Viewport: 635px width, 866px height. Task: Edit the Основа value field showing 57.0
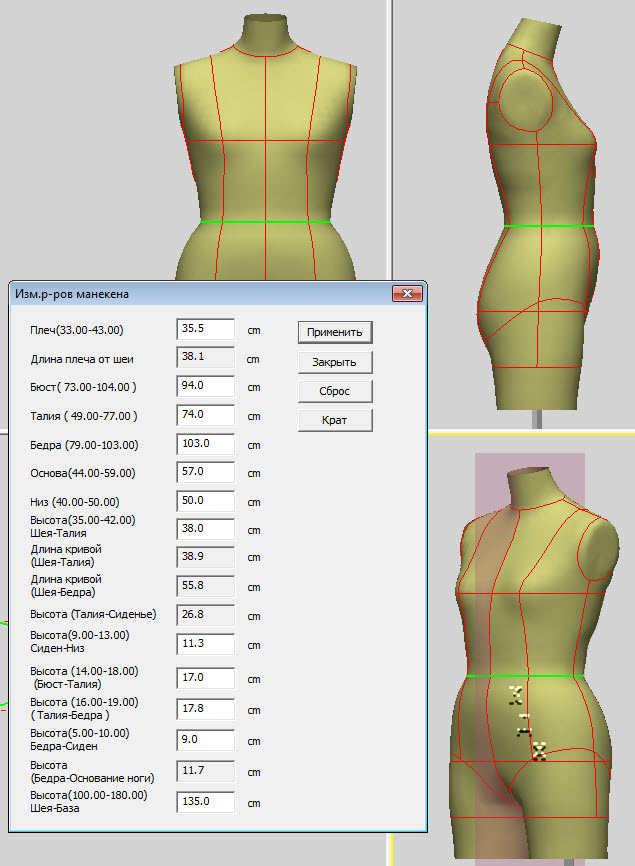tap(205, 472)
